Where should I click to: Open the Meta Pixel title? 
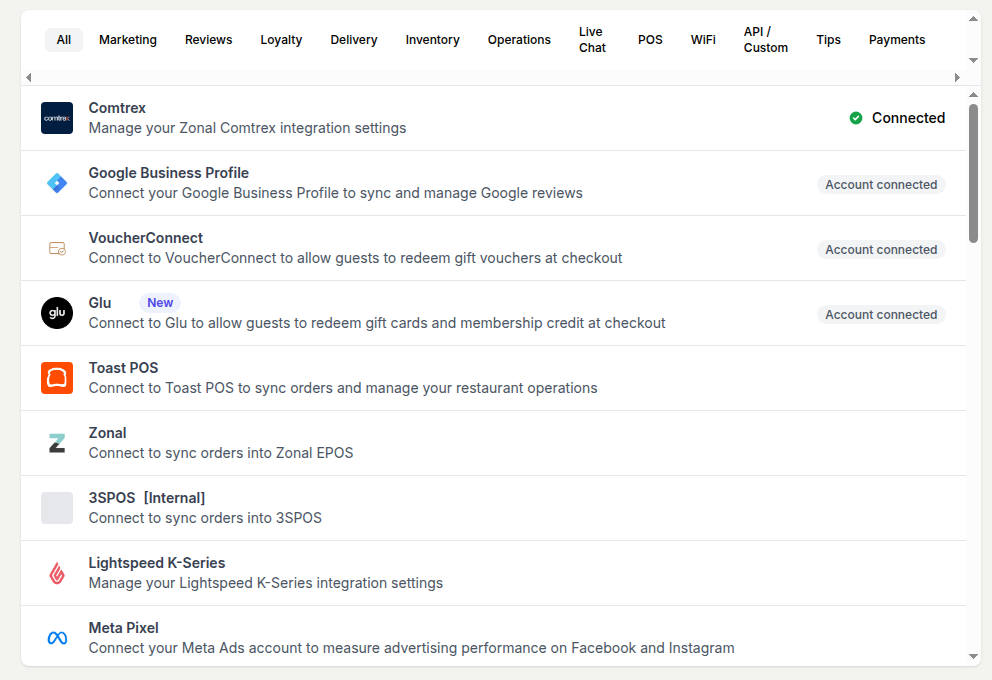[123, 628]
